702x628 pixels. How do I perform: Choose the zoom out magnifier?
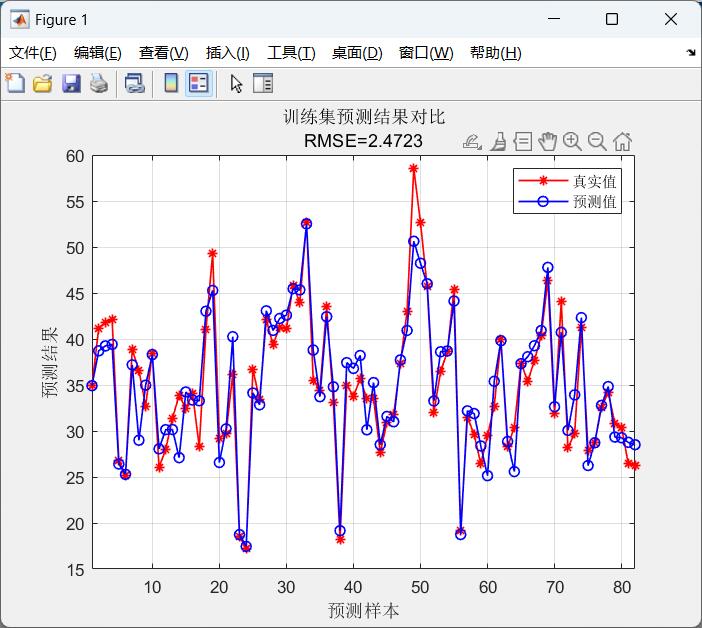click(597, 142)
